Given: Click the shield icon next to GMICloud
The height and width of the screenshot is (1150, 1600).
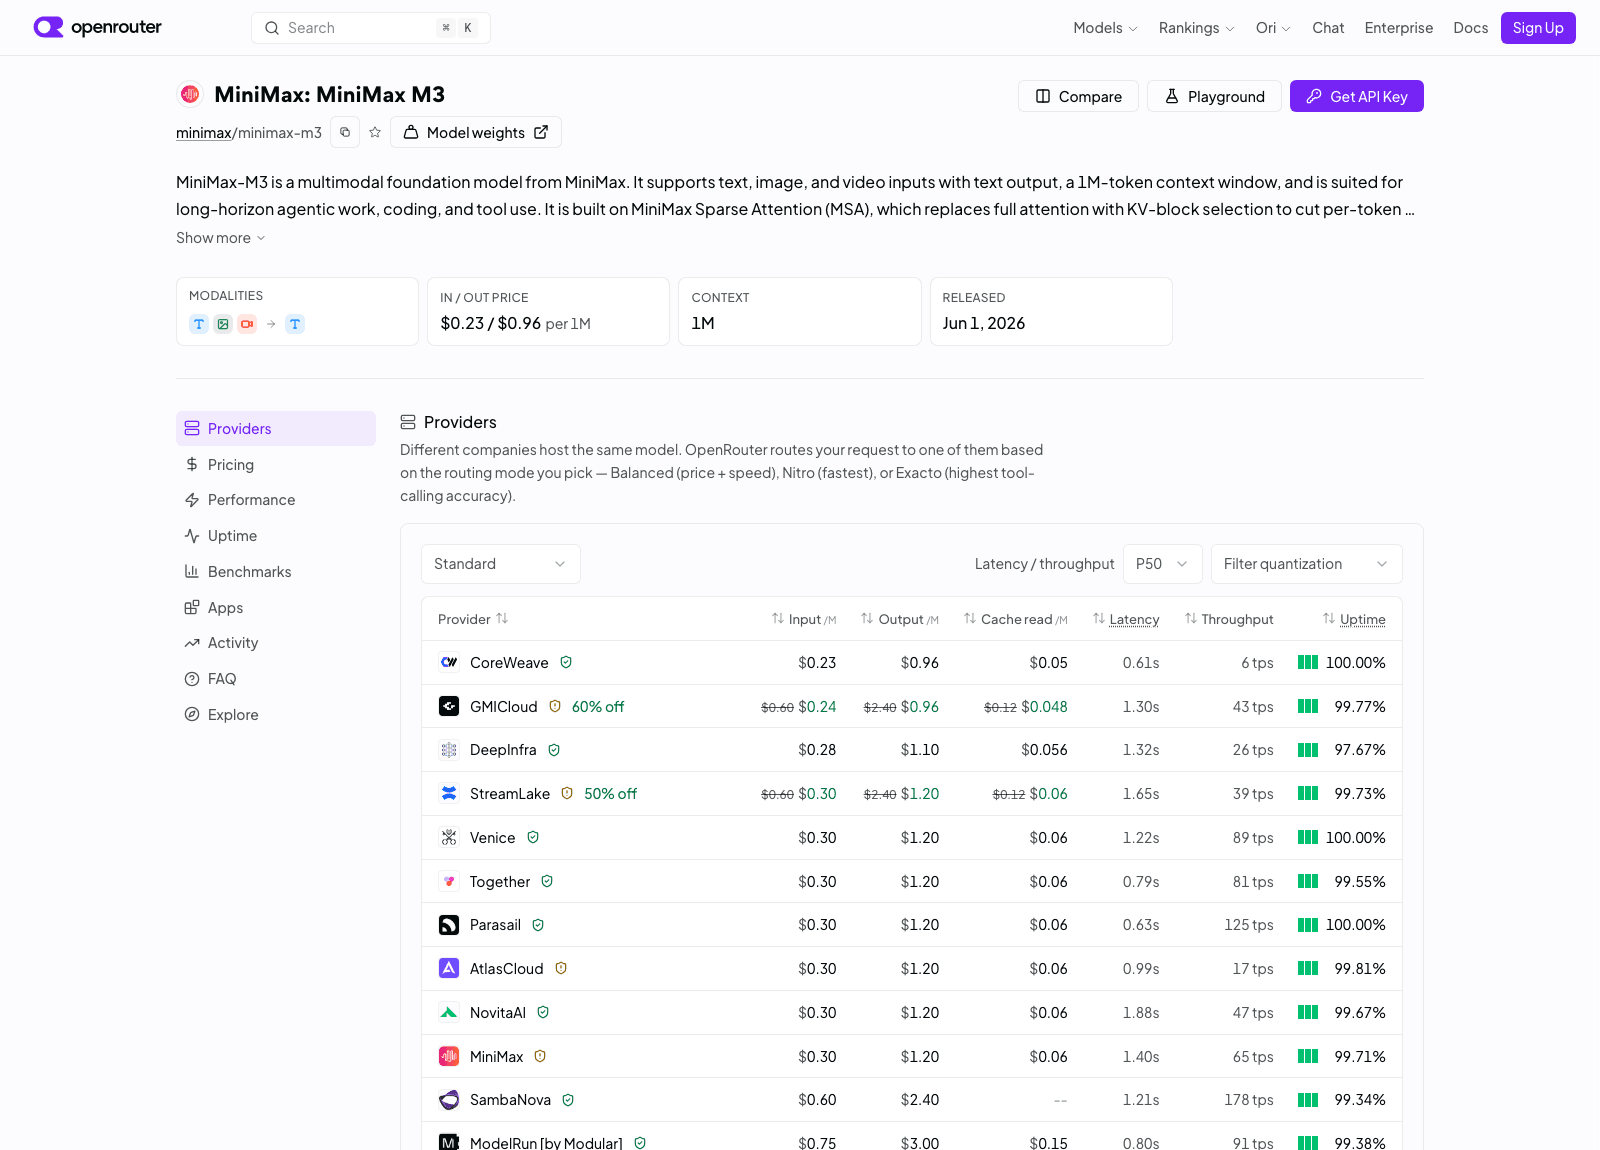Looking at the screenshot, I should click(x=555, y=706).
